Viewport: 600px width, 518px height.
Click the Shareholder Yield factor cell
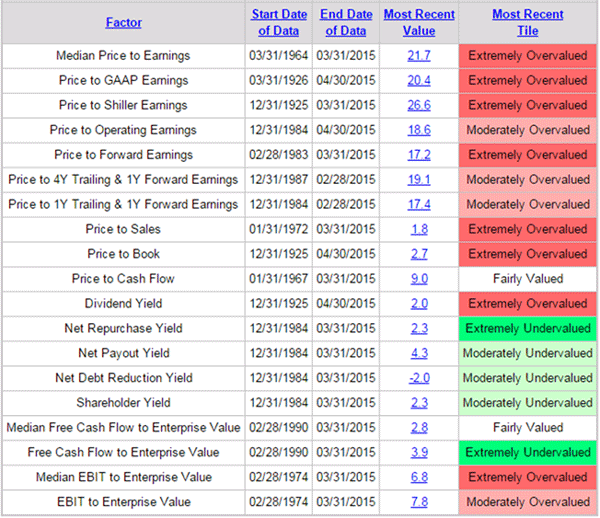123,403
